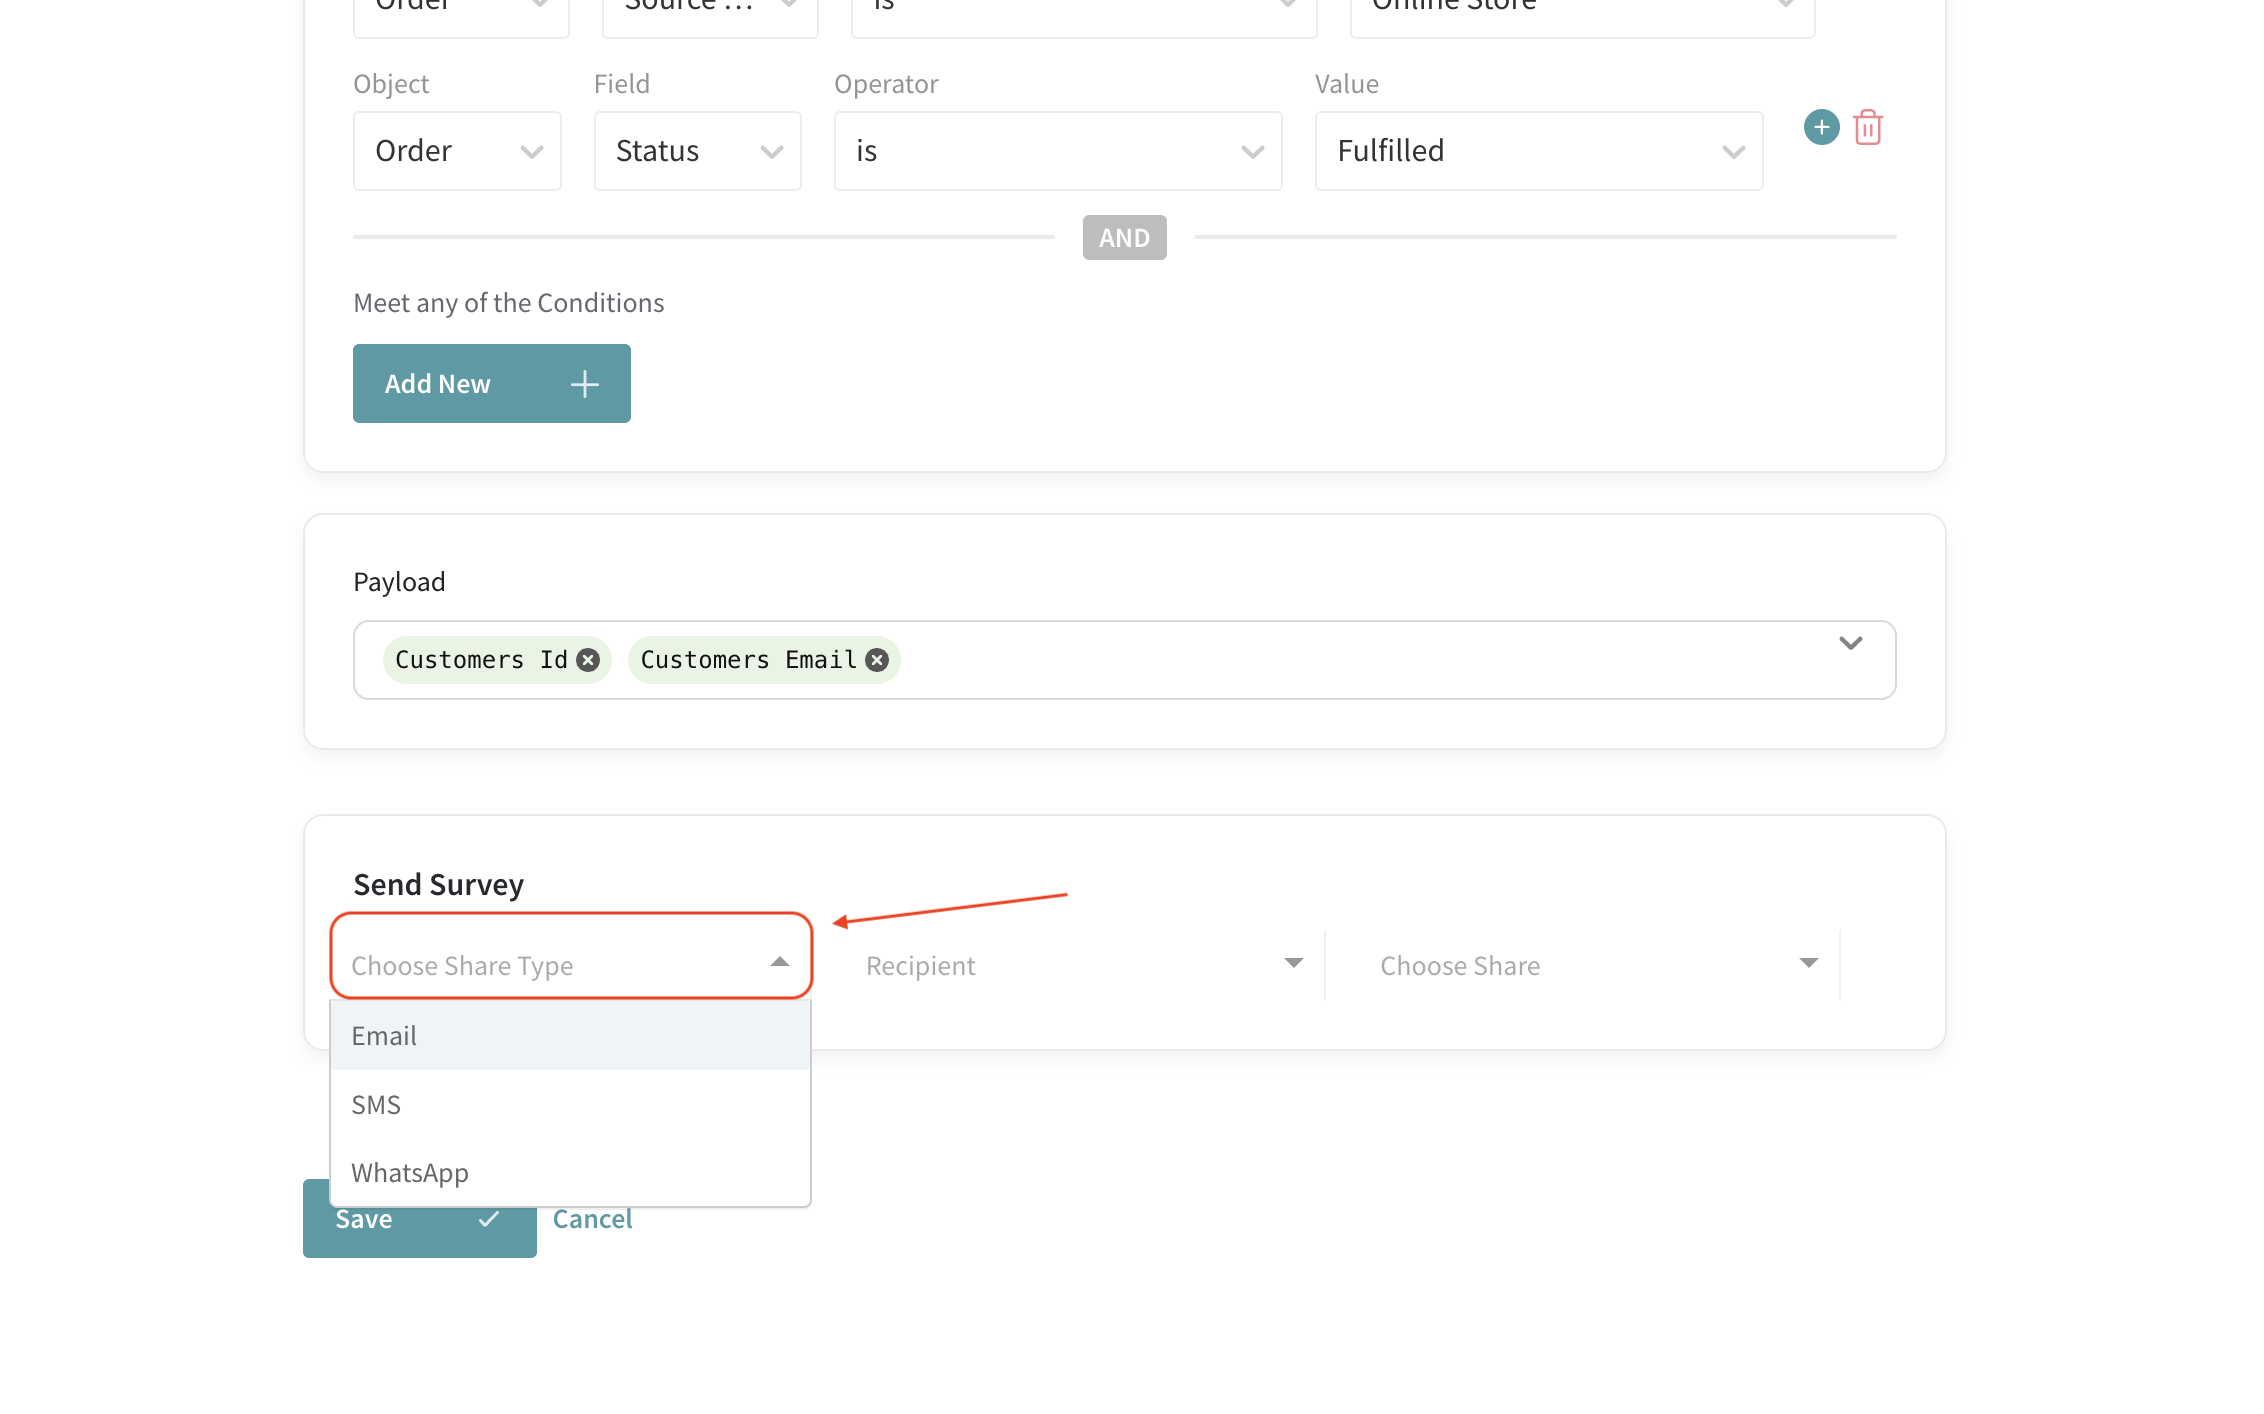Expand the Payload field chevron
Image resolution: width=2264 pixels, height=1414 pixels.
[1850, 643]
